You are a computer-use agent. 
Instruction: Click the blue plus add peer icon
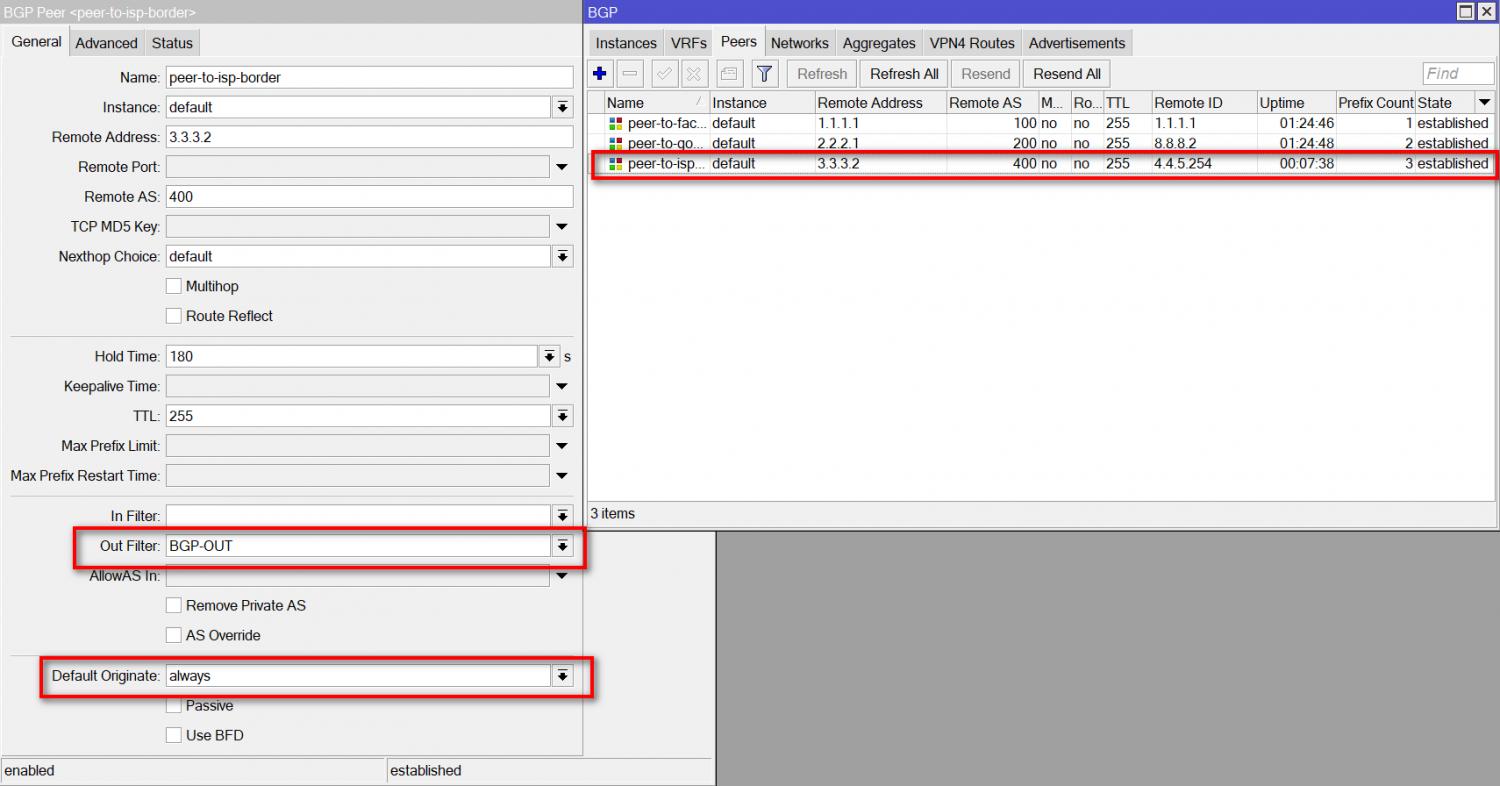600,74
